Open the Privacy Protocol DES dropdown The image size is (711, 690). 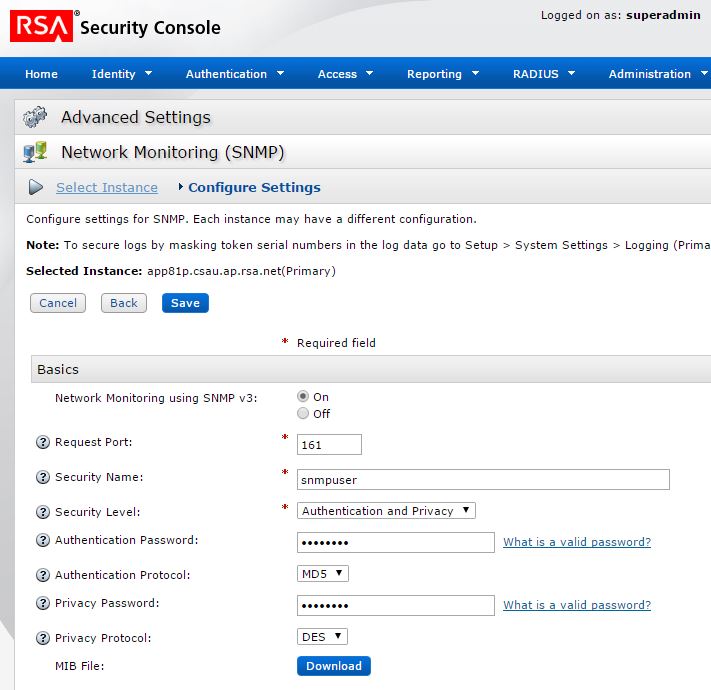click(x=322, y=637)
